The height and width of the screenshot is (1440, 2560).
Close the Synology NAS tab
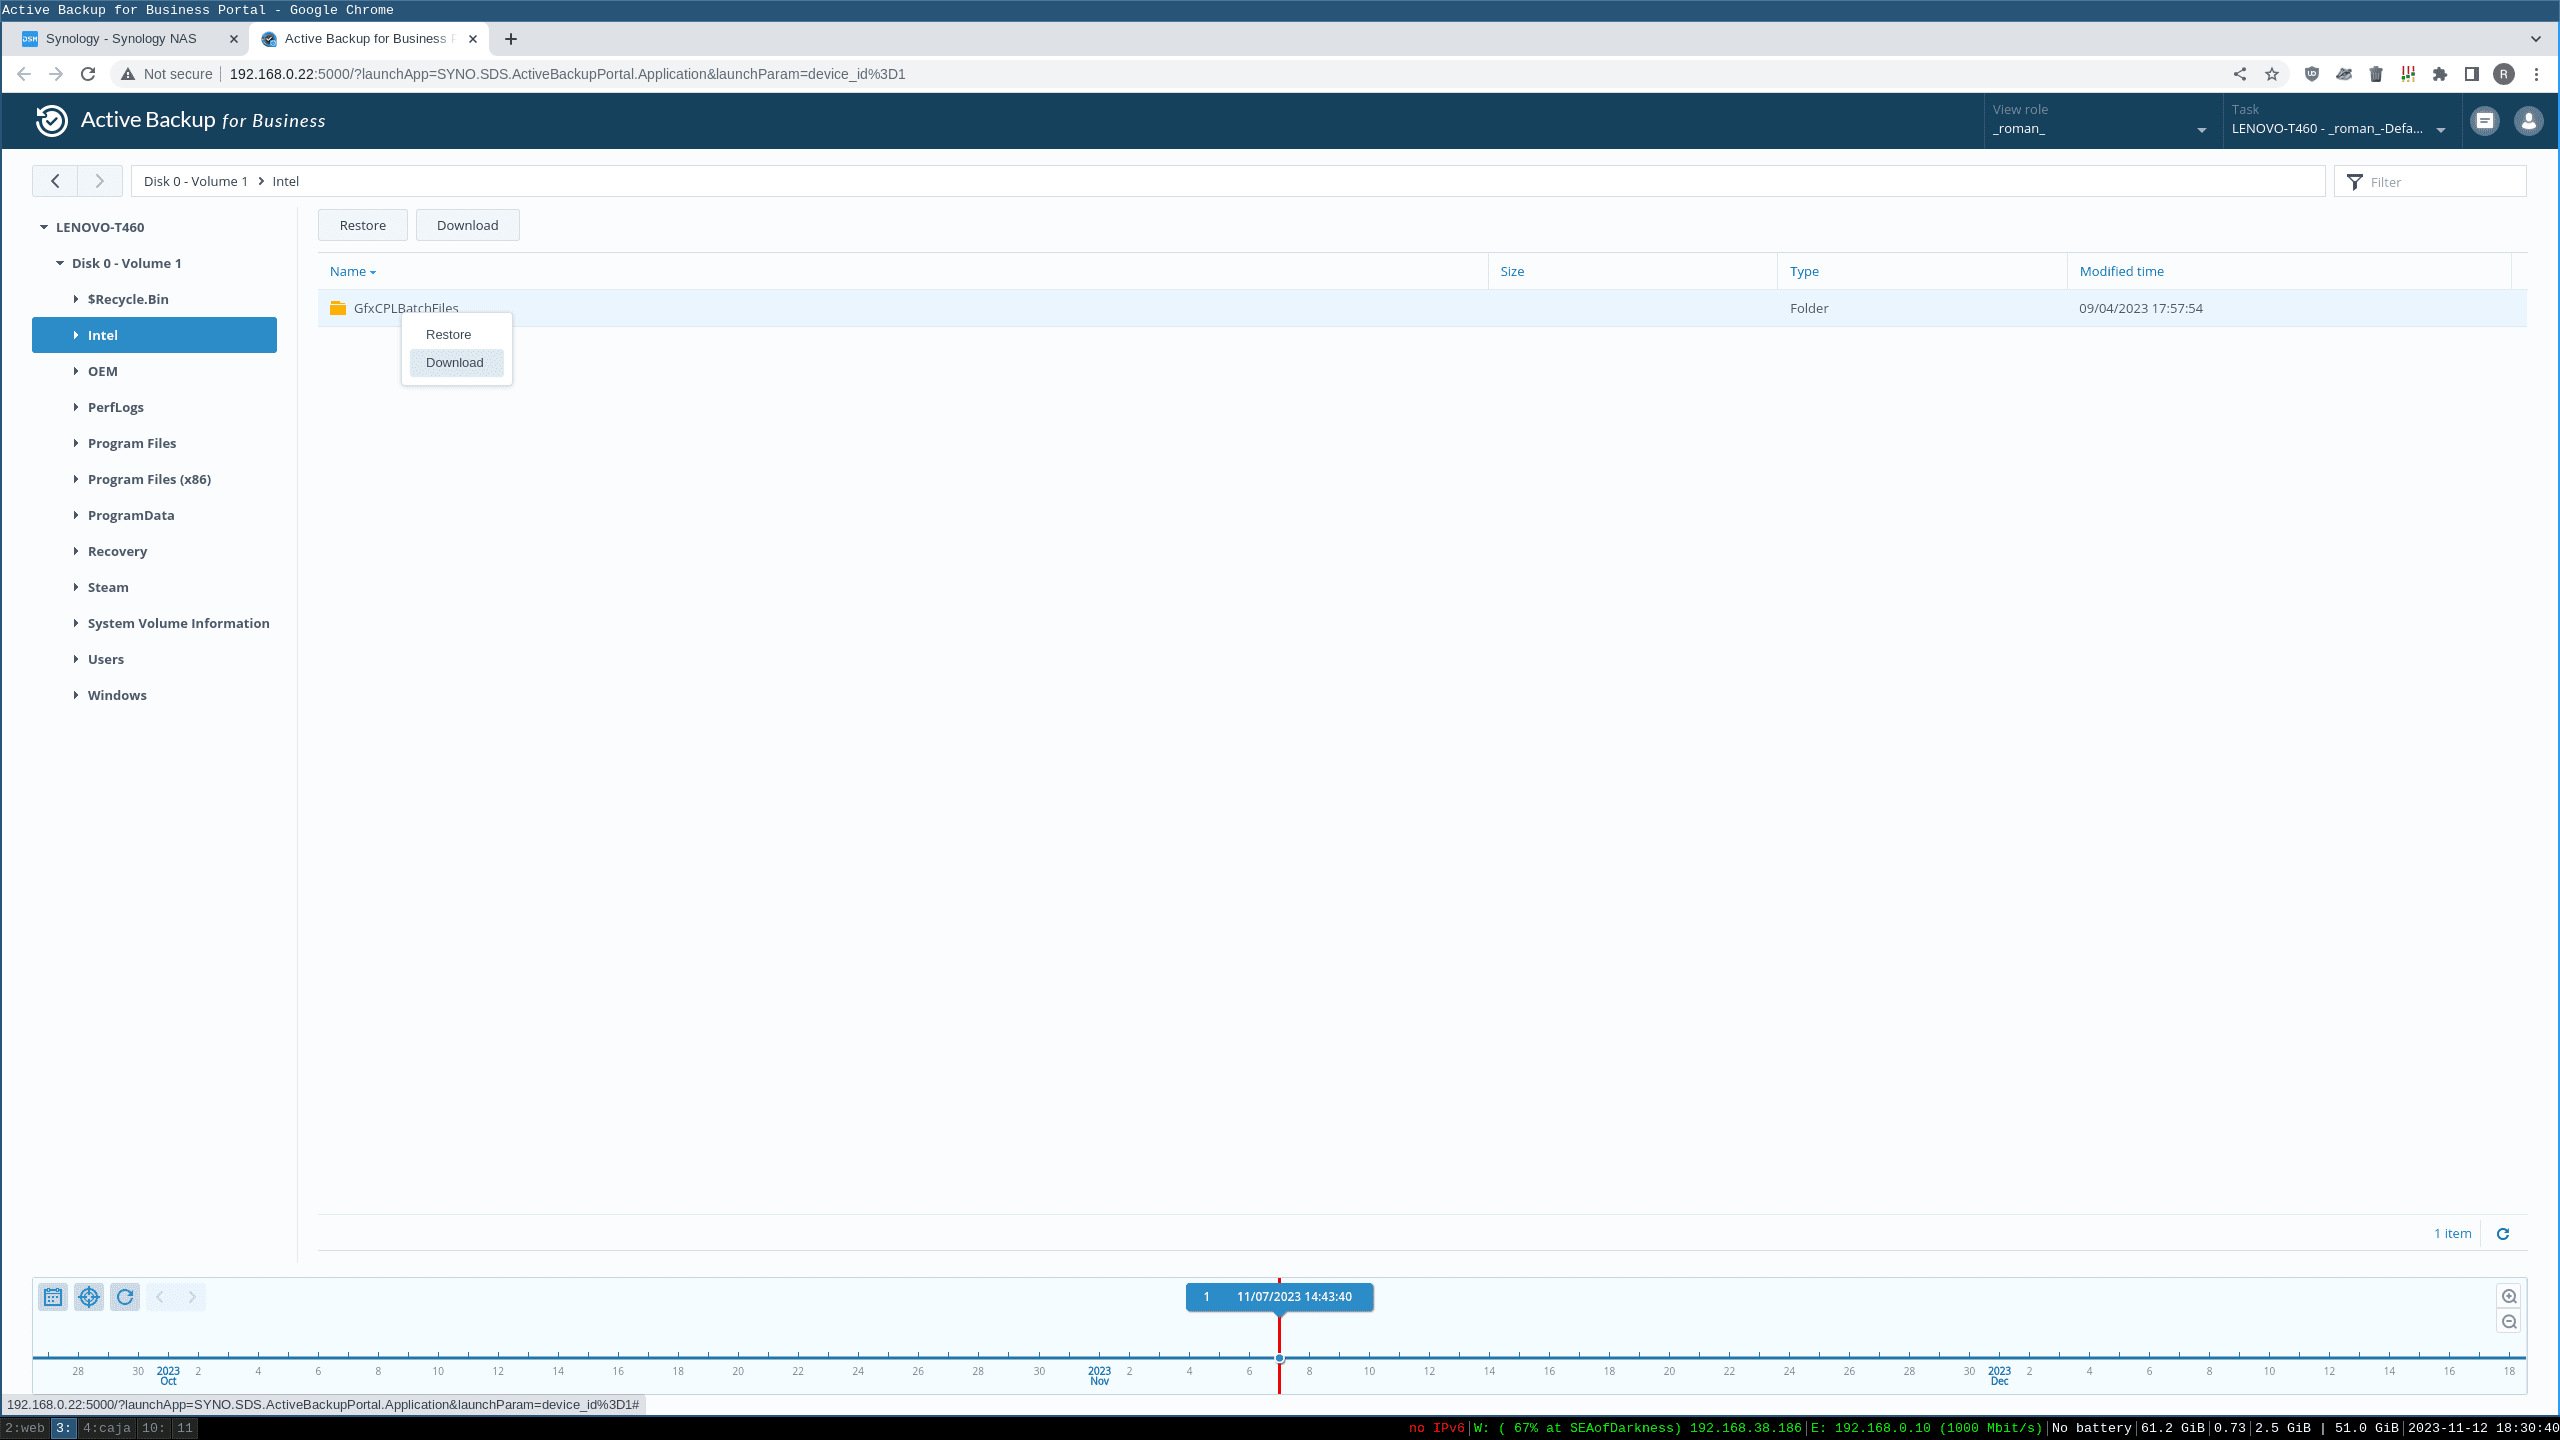click(234, 39)
